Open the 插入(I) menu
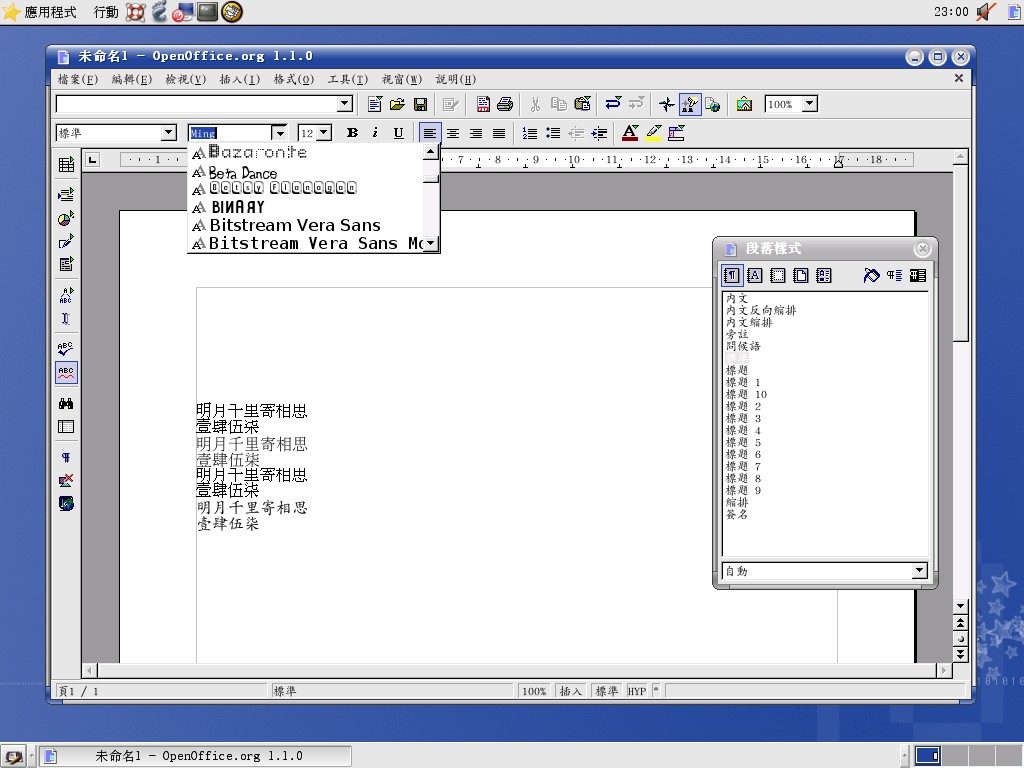This screenshot has height=768, width=1024. click(x=239, y=80)
